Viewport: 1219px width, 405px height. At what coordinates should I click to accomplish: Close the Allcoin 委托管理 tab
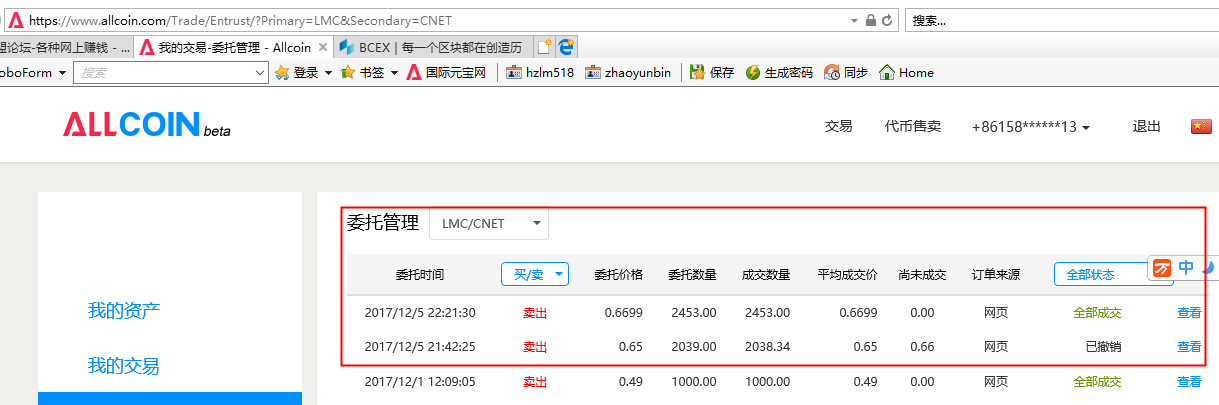click(x=323, y=47)
